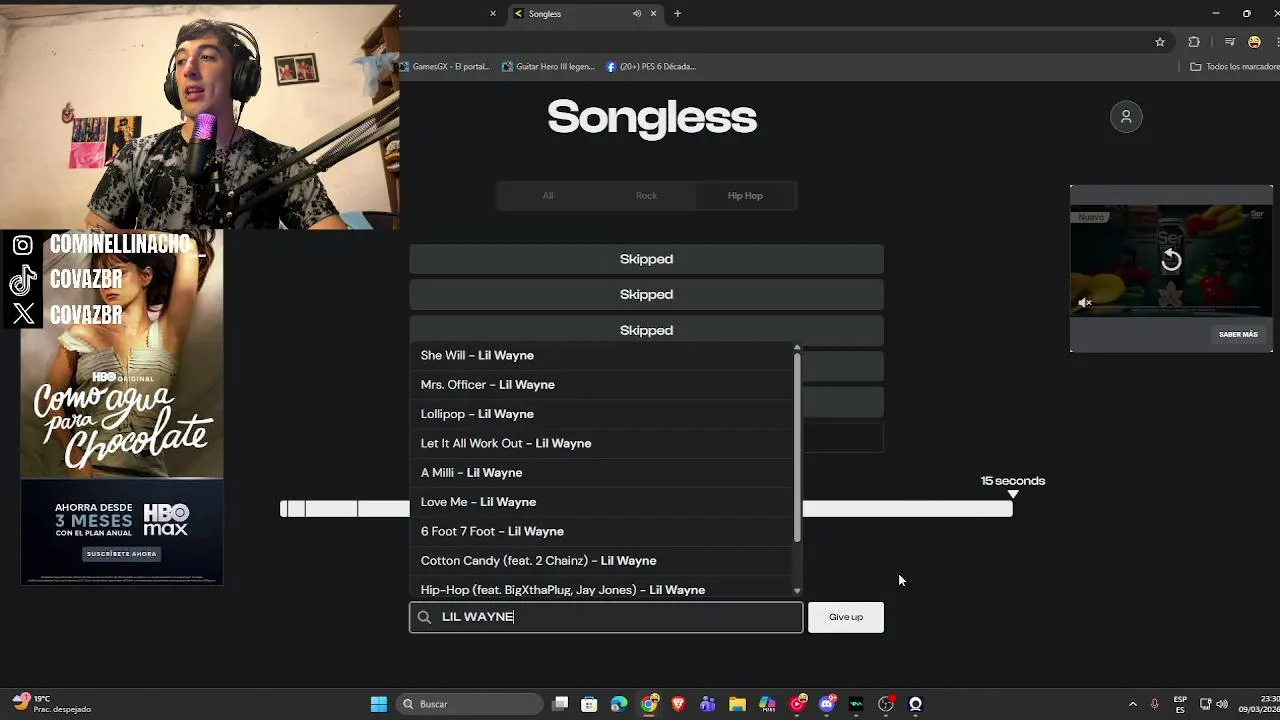Click the second Skipped guess row
The height and width of the screenshot is (720, 1280).
pyautogui.click(x=646, y=295)
